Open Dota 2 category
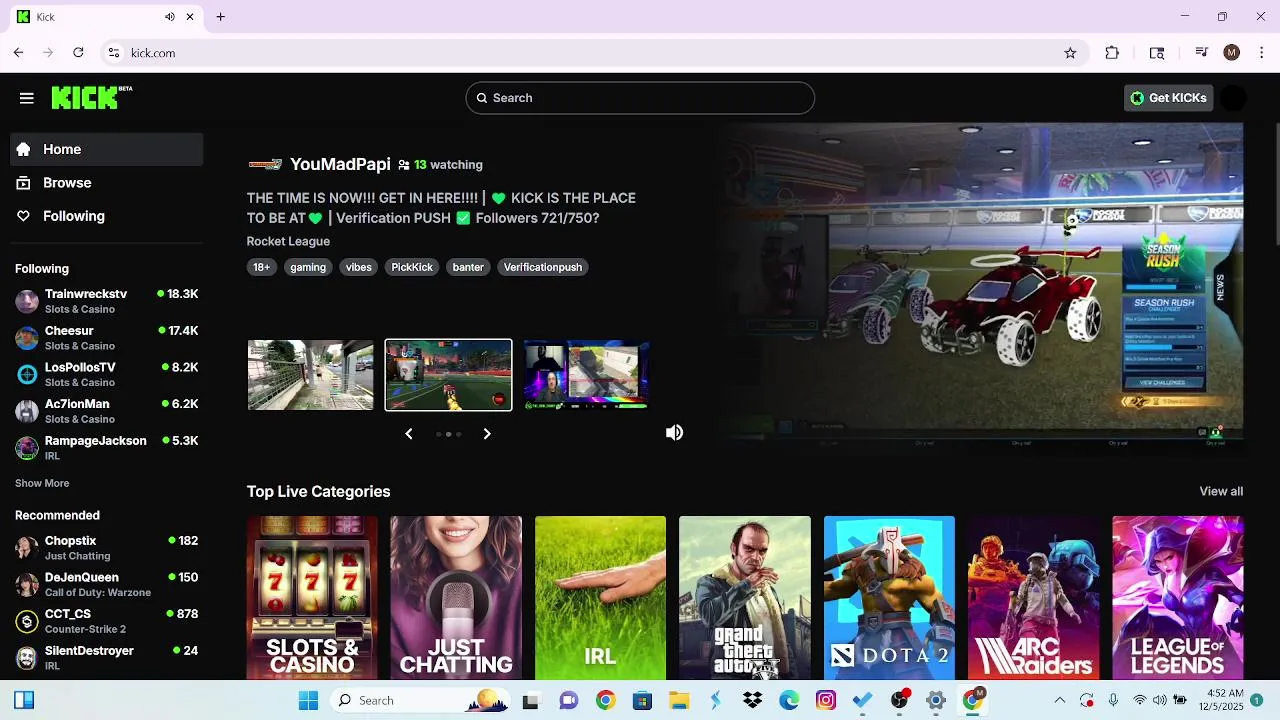The image size is (1280, 720). (889, 598)
